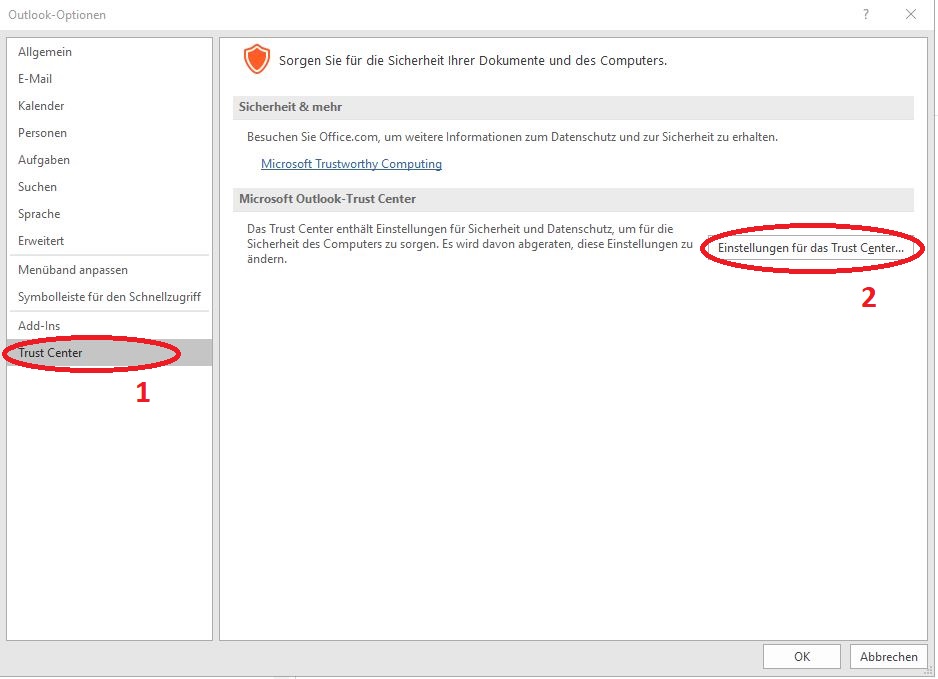Open Symbolleiste für den Schnellzugriff
The height and width of the screenshot is (679, 938).
109,297
